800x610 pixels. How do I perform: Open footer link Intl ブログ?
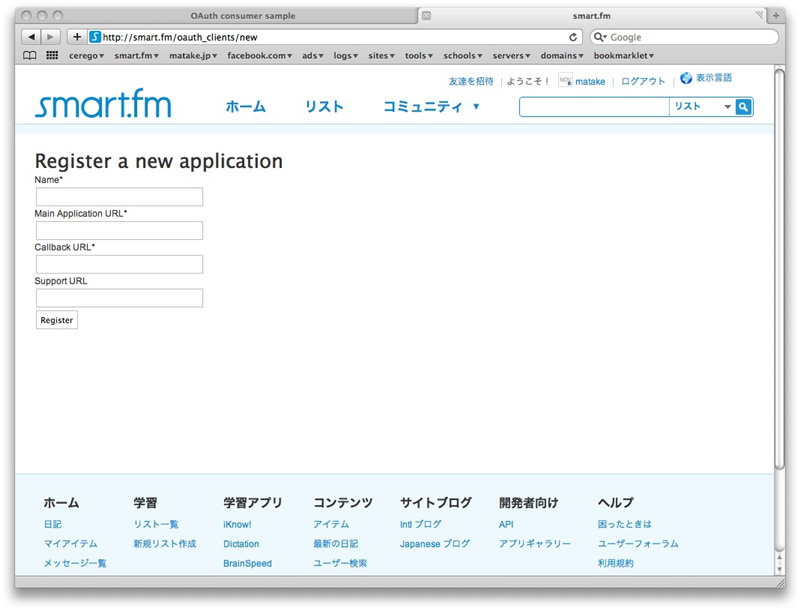[x=420, y=524]
